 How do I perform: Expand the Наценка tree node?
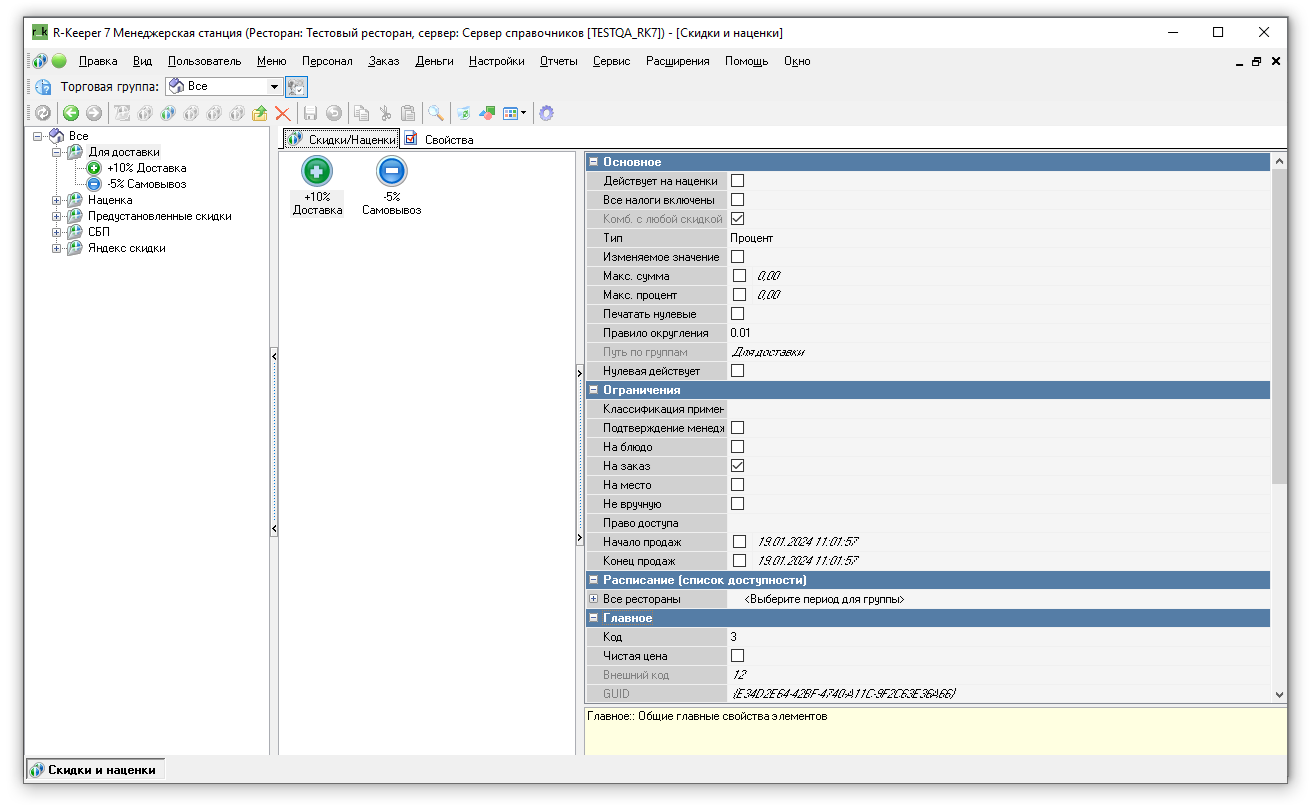pos(57,200)
